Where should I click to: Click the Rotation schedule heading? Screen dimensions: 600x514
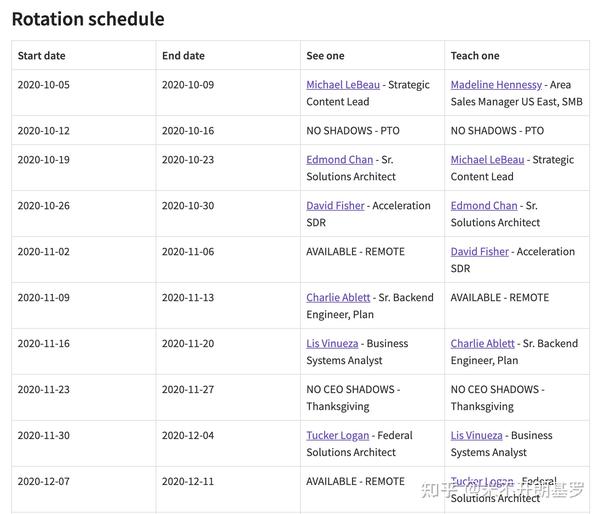point(88,19)
